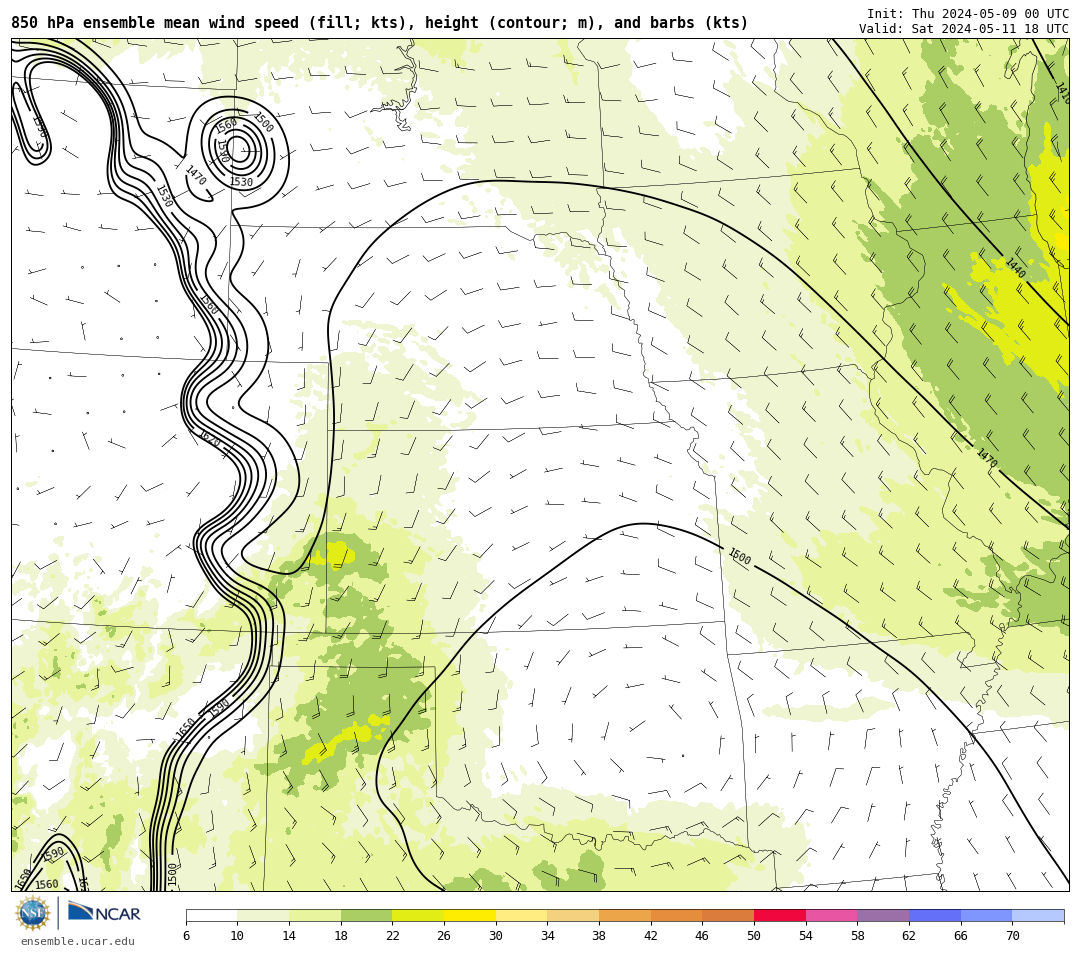The width and height of the screenshot is (1080, 954).
Task: Click the colorbar tick label 22
Action: [393, 935]
